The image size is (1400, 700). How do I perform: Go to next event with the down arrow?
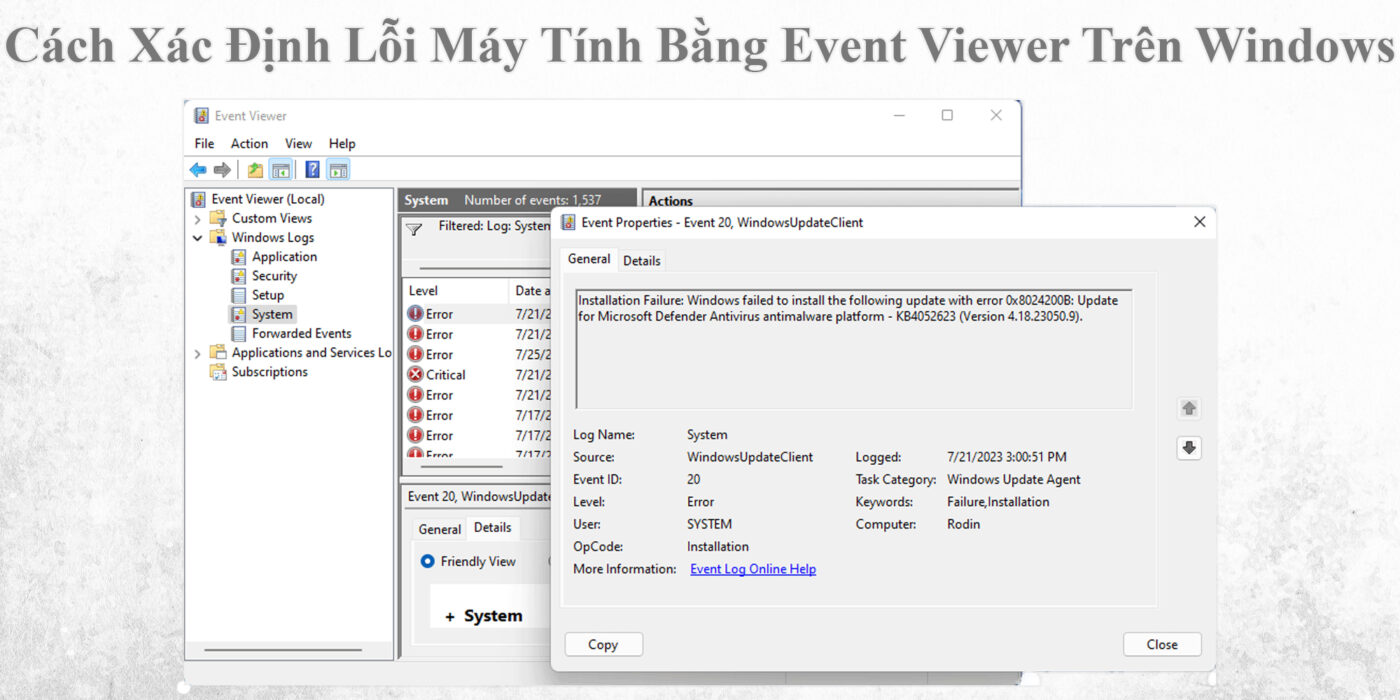[x=1189, y=448]
